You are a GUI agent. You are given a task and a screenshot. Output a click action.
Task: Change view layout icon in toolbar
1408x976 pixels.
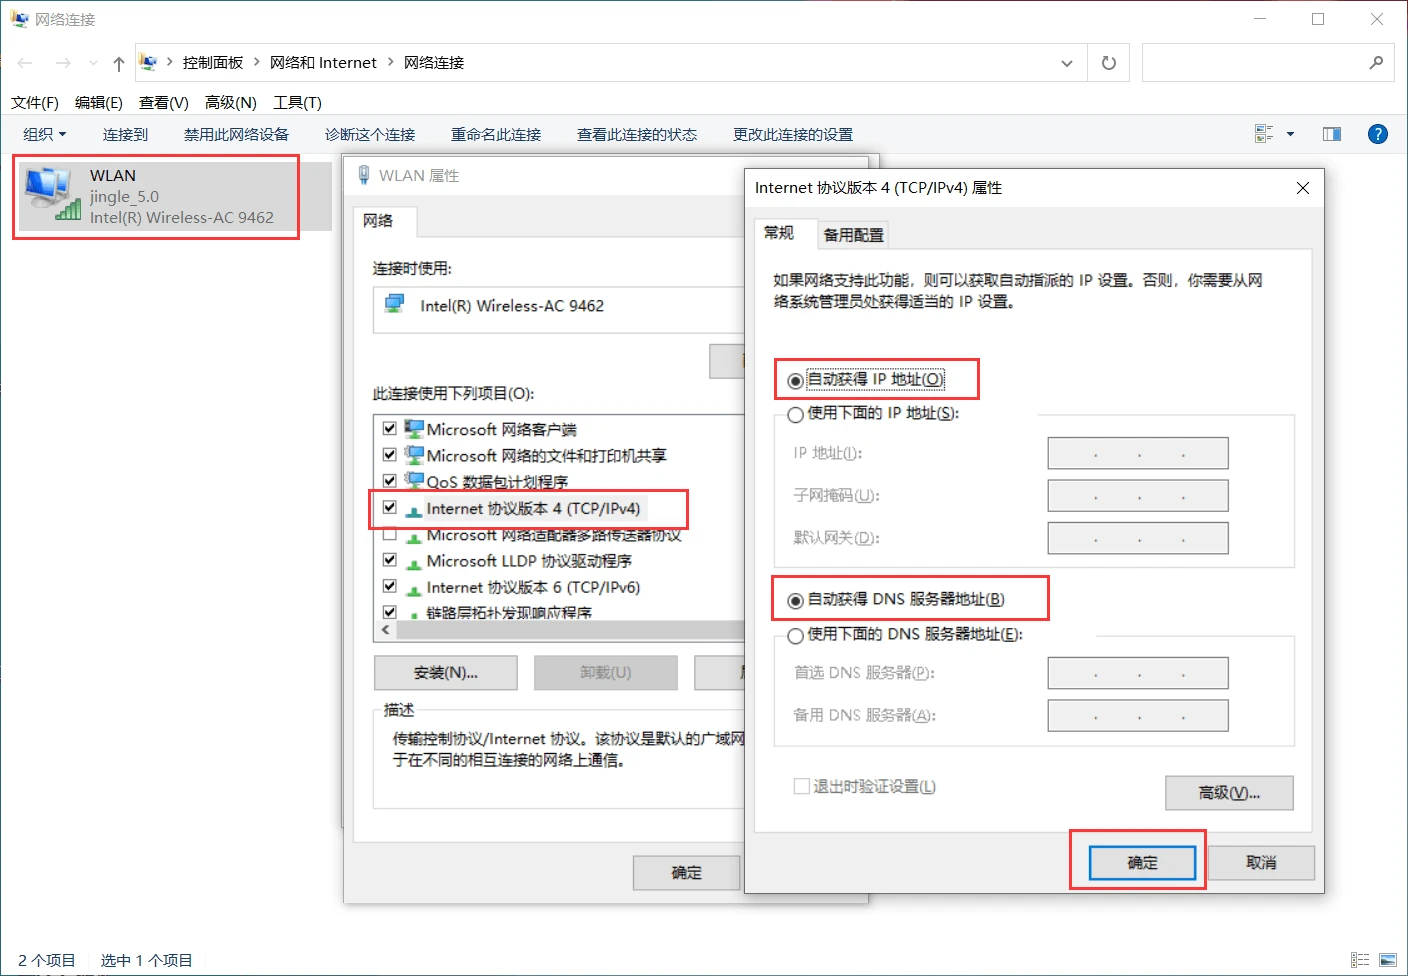click(x=1264, y=134)
